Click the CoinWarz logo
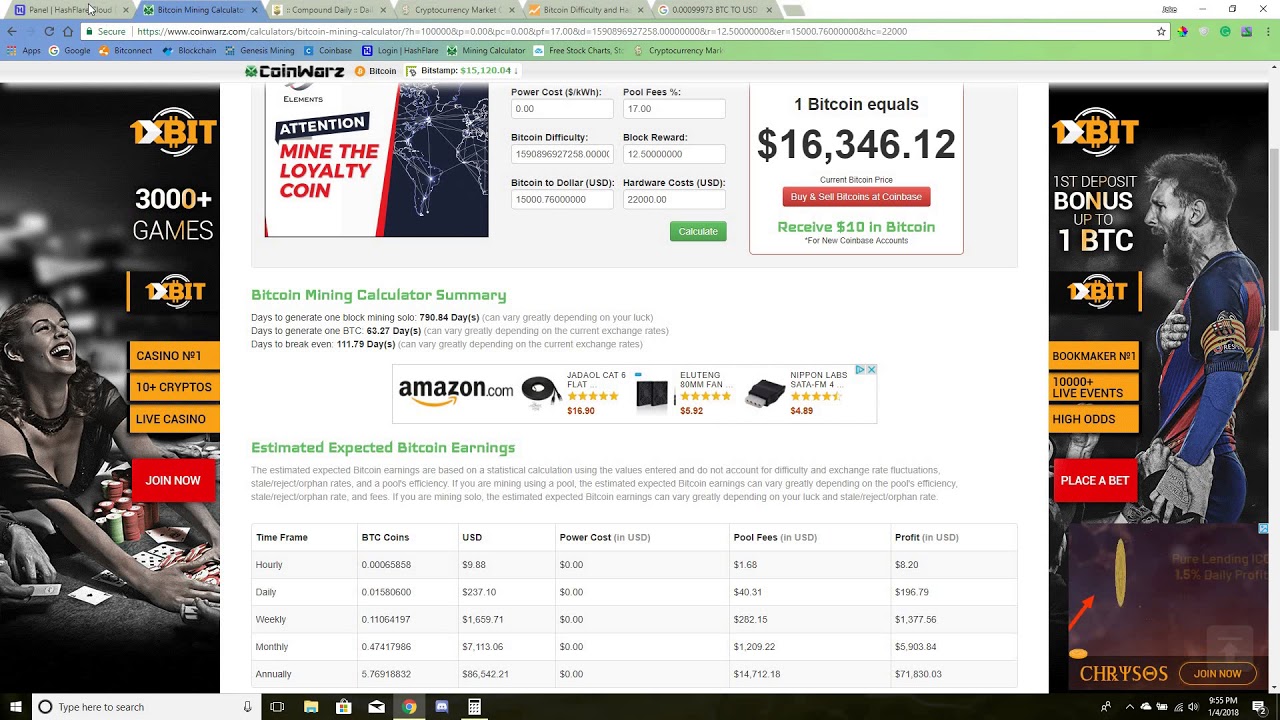 click(x=295, y=71)
